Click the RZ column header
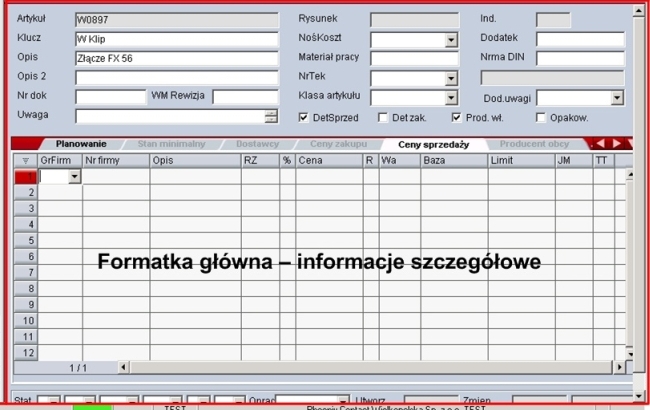Screen dimensions: 650x410 pyautogui.click(x=260, y=160)
